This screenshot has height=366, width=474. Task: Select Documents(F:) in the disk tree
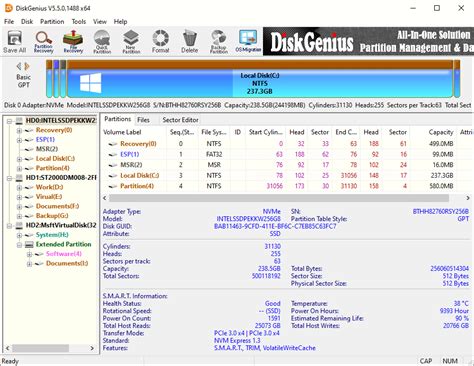(57, 206)
